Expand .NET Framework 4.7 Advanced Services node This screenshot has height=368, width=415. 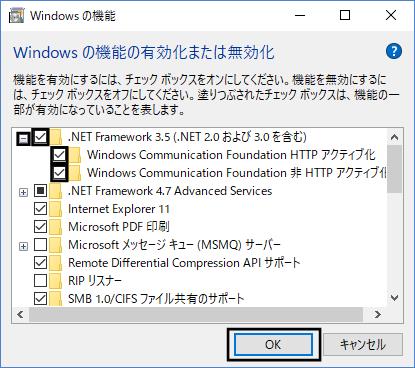pos(23,192)
